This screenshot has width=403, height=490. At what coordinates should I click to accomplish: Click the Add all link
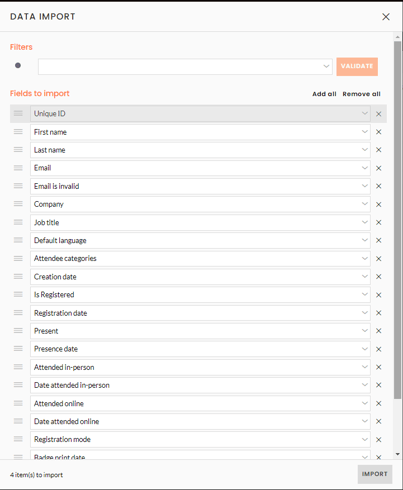324,94
